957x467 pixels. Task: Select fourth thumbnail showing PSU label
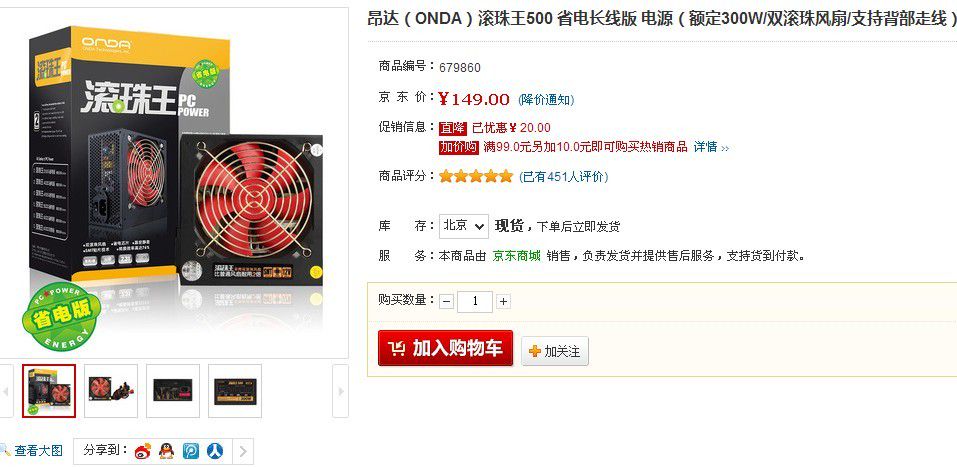235,391
